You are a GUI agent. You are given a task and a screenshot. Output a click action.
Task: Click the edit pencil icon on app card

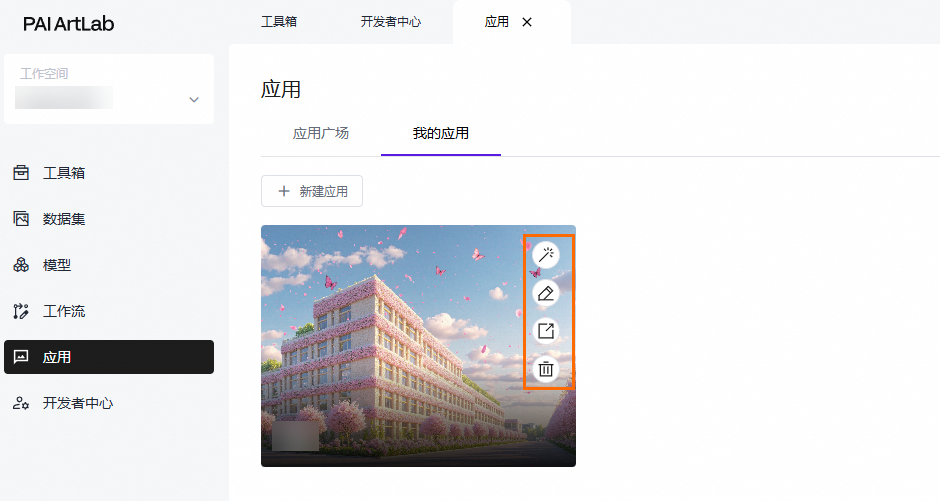click(546, 293)
